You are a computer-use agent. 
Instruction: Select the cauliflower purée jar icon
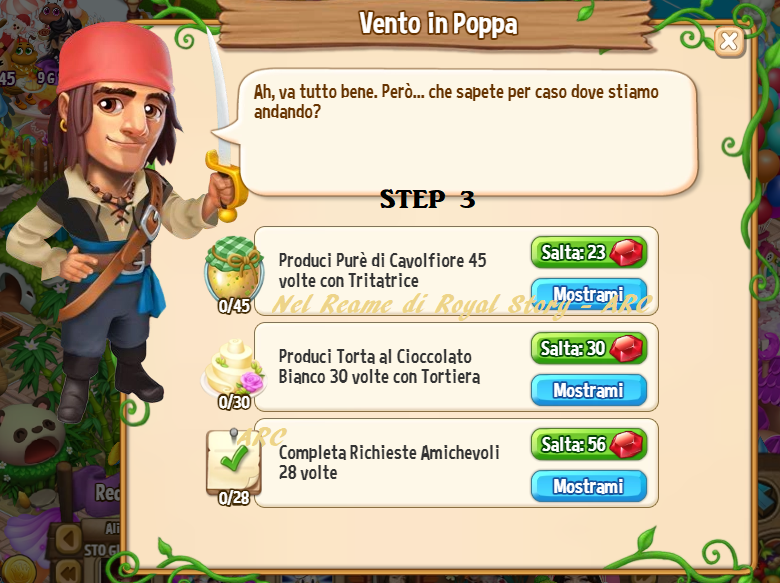click(x=234, y=269)
